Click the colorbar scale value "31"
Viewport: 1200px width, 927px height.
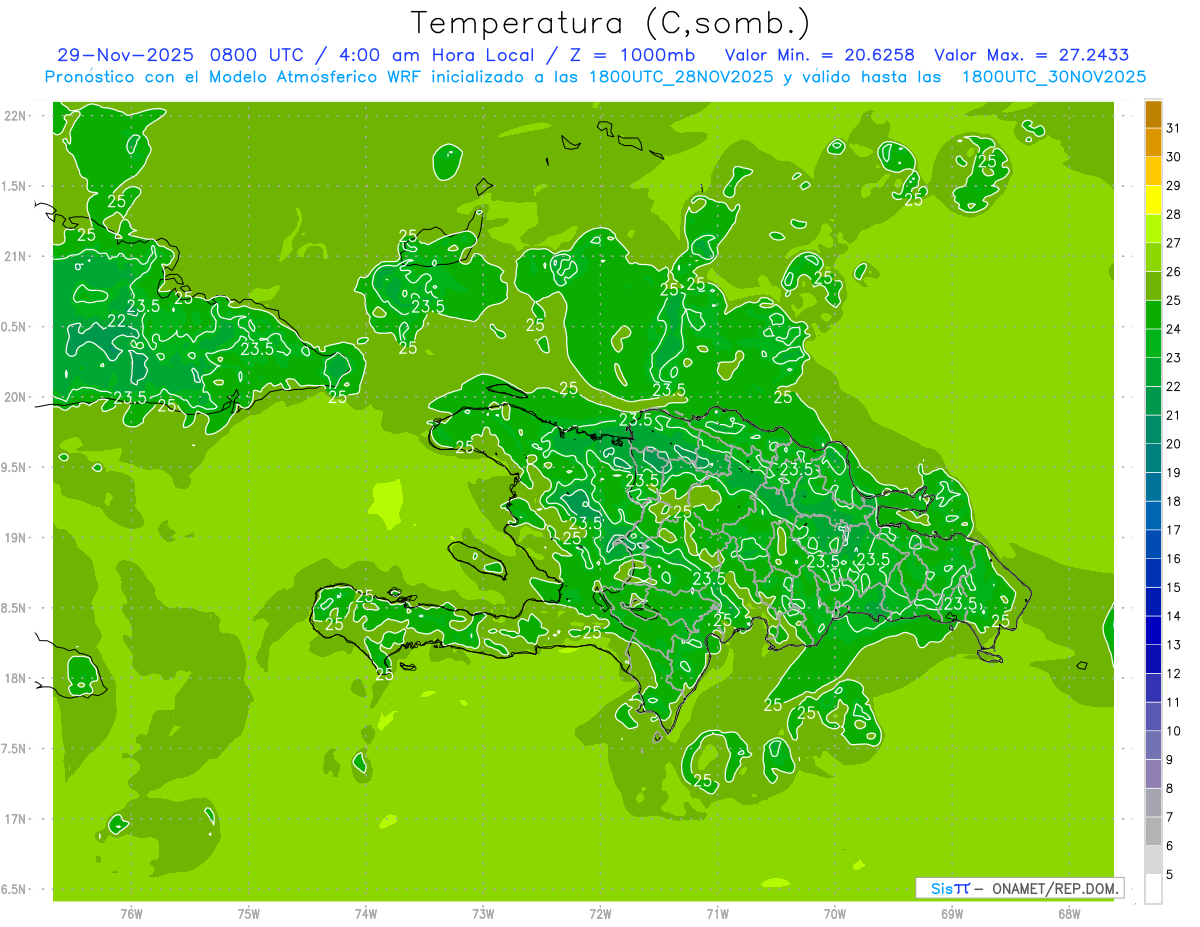click(1173, 128)
